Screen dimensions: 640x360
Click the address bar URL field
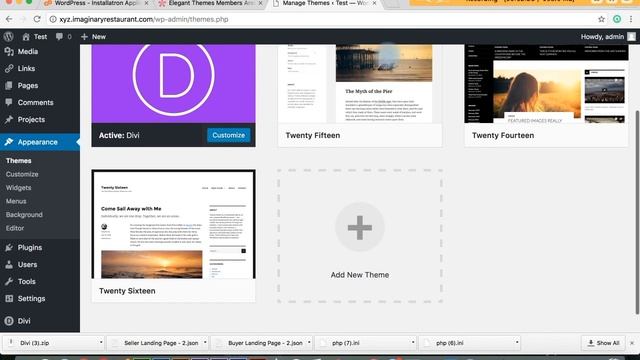coord(322,19)
